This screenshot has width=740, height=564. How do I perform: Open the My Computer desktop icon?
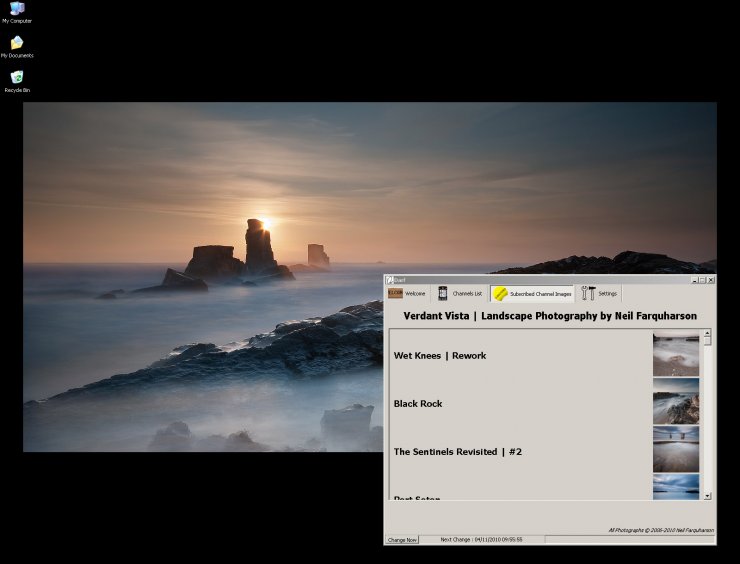17,12
